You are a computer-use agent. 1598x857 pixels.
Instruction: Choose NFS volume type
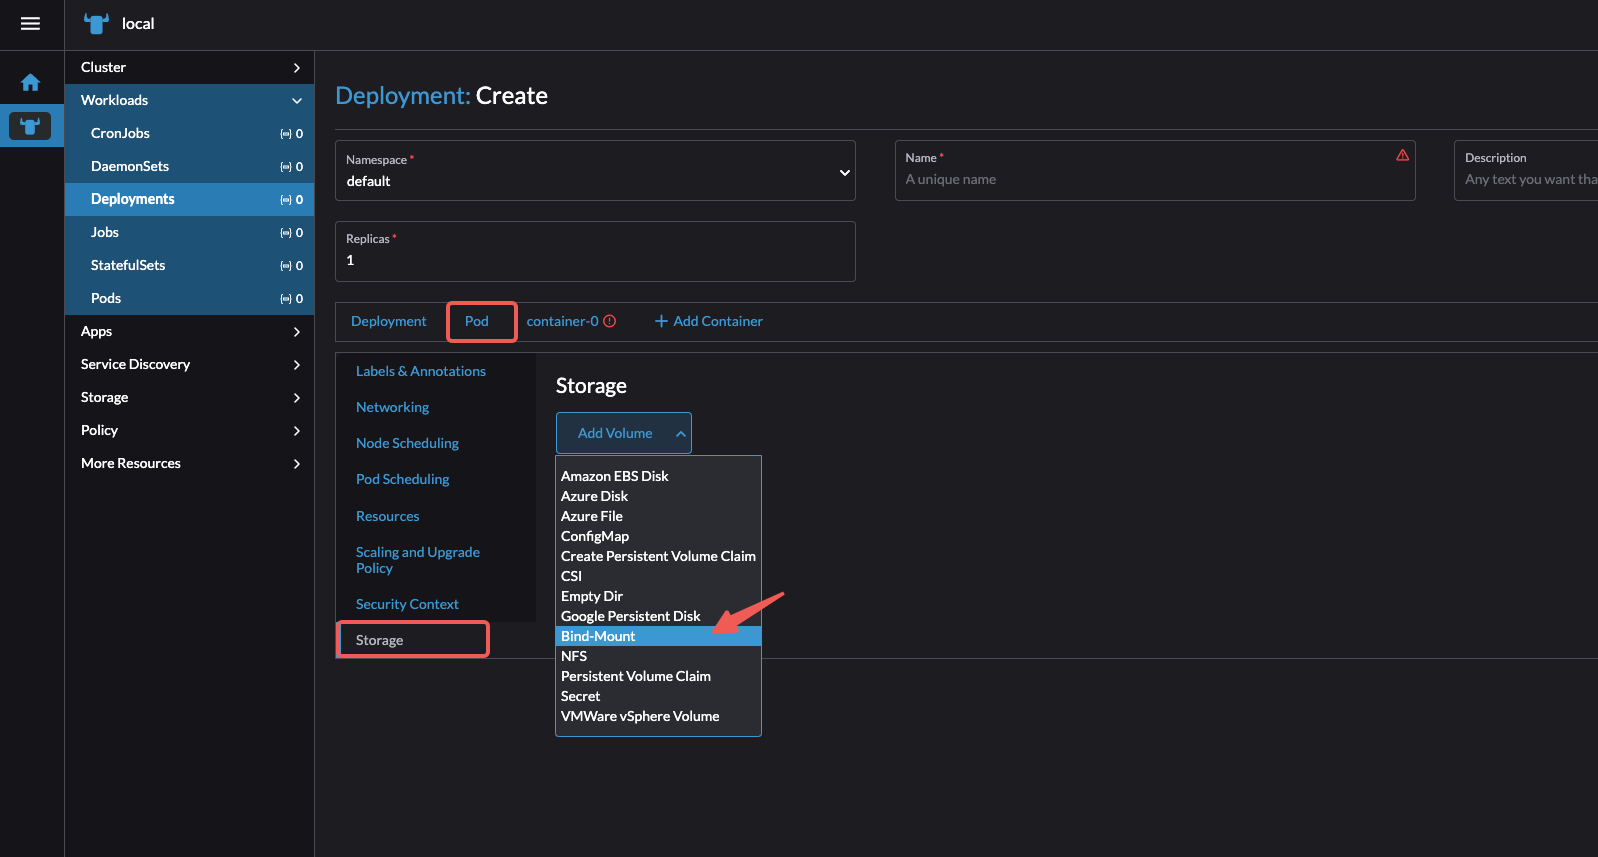click(x=658, y=656)
